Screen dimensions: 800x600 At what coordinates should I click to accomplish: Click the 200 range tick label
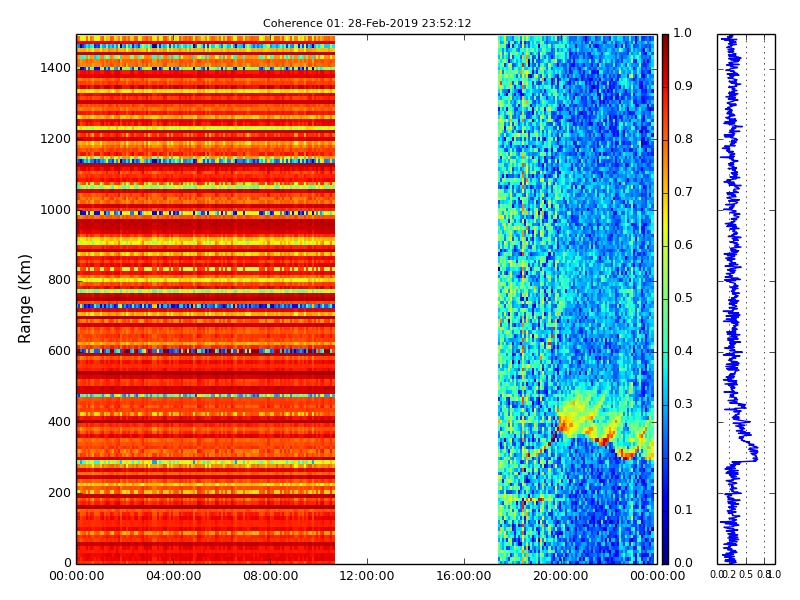click(x=59, y=493)
